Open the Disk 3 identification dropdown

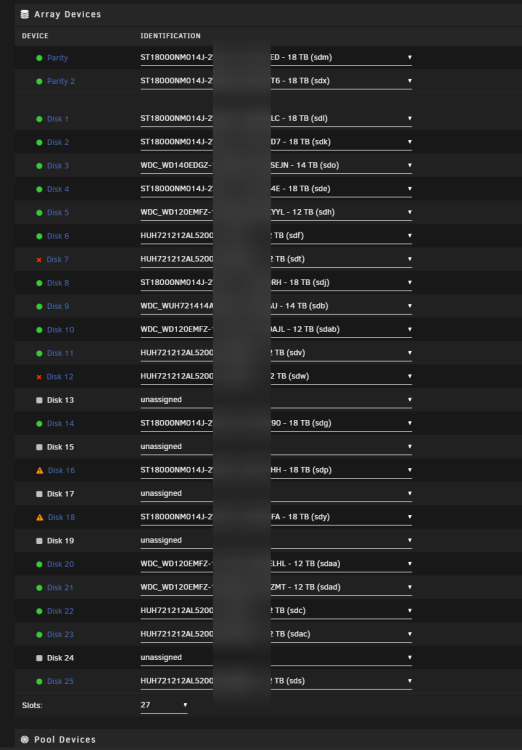pyautogui.click(x=276, y=166)
